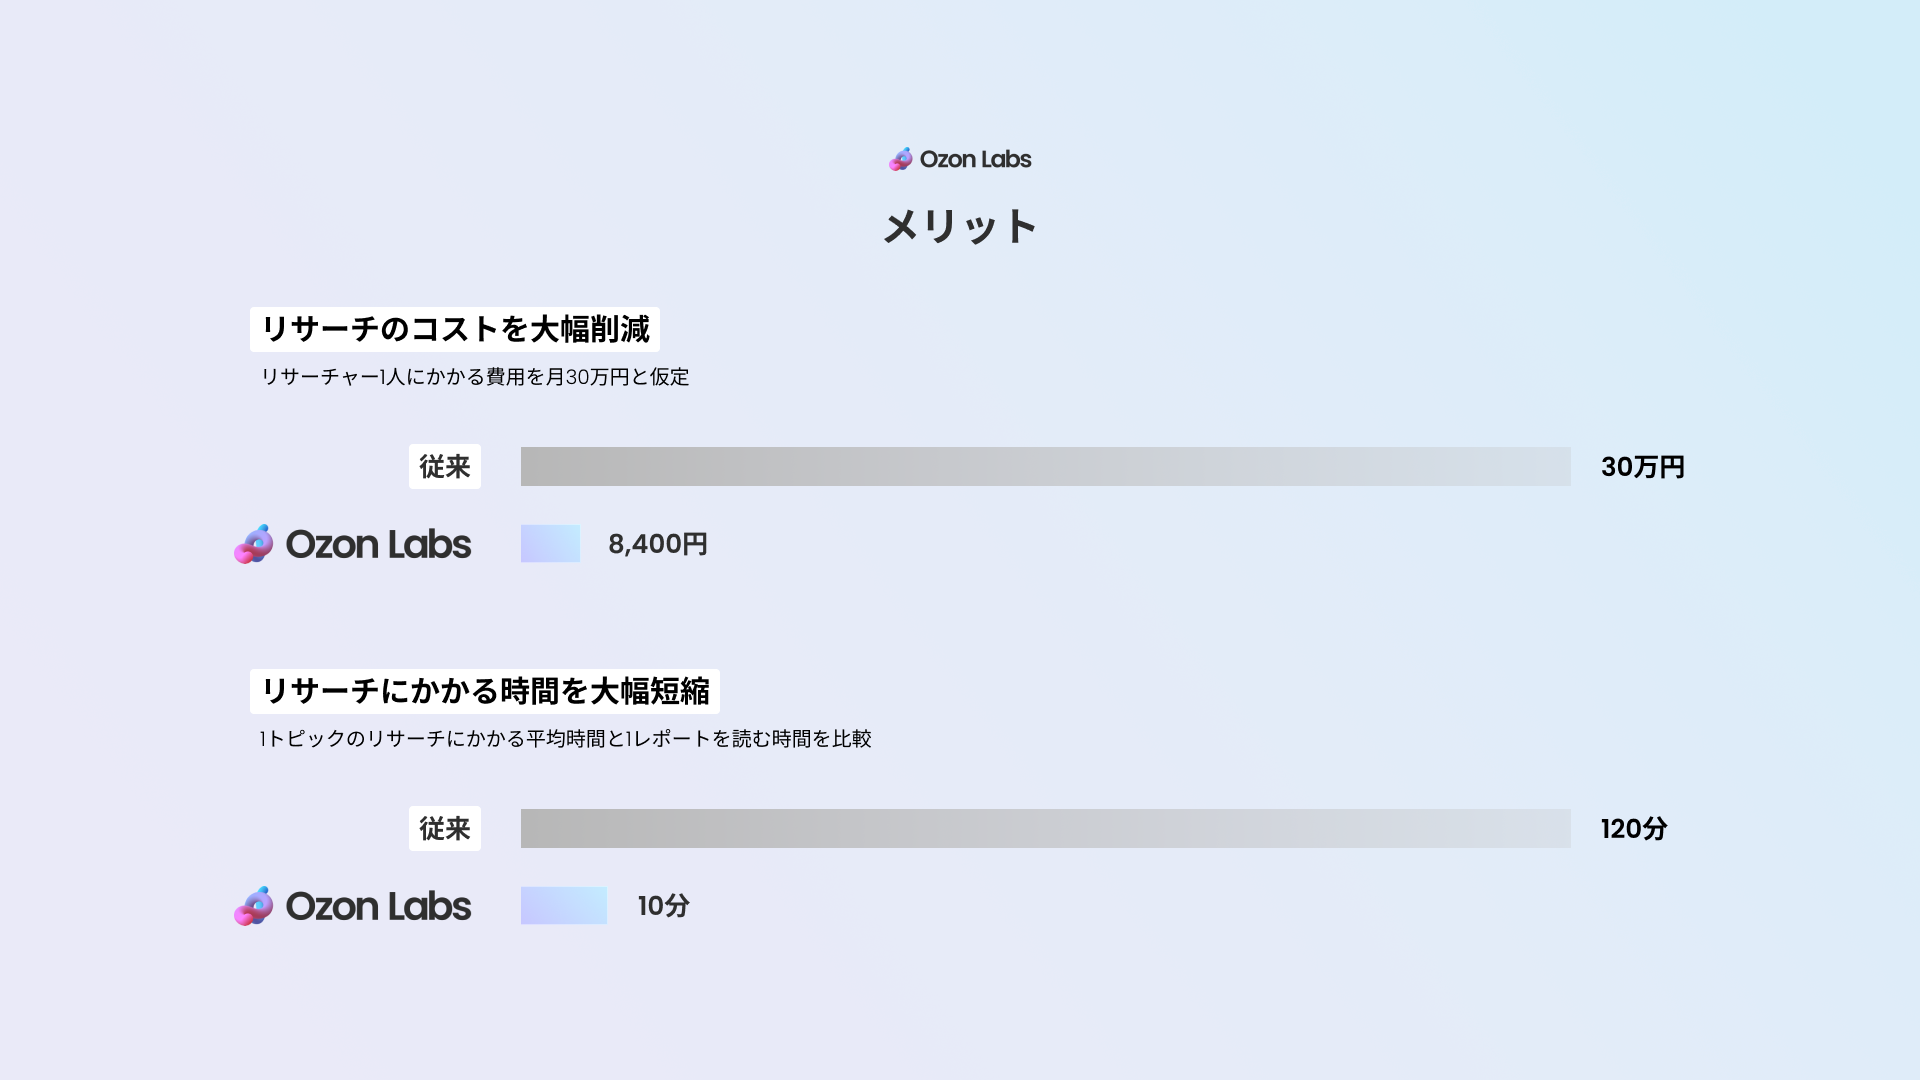Viewport: 1920px width, 1080px height.
Task: Click the Ozon Labs swirl icon above the title
Action: coord(901,159)
